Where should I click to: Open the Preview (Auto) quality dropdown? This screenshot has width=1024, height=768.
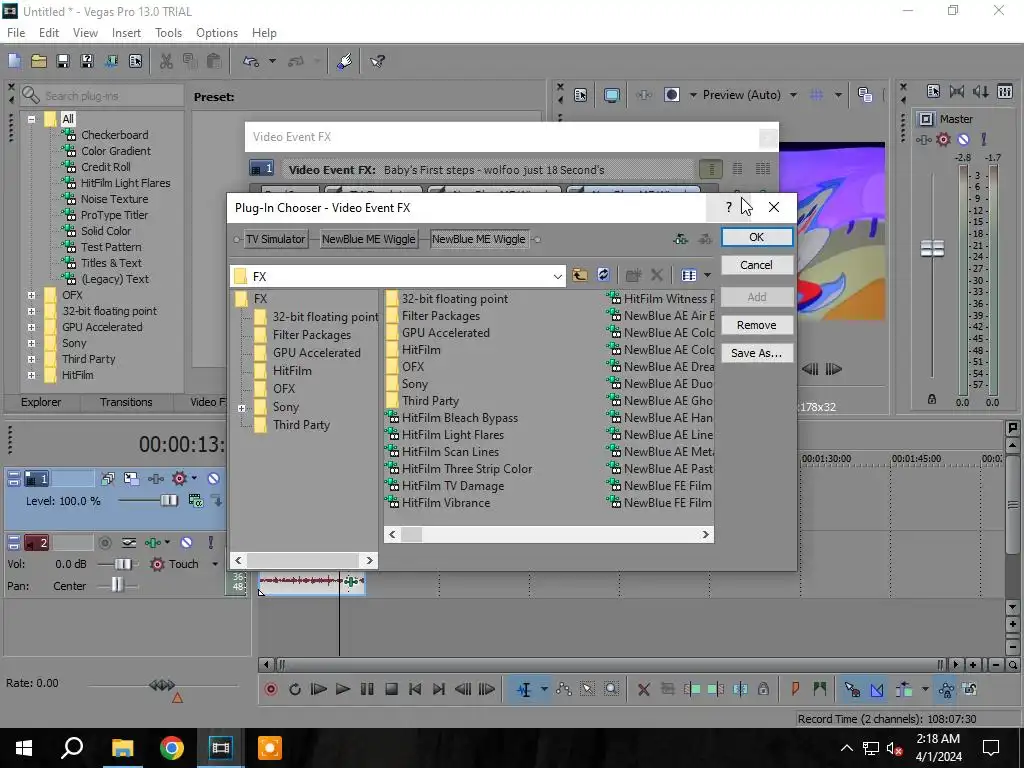(793, 95)
